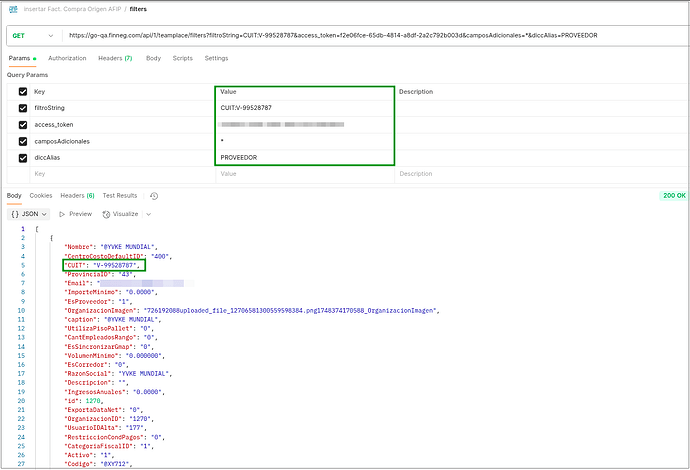Click the Preview play icon
Screen dimensions: 690x470
pos(61,214)
